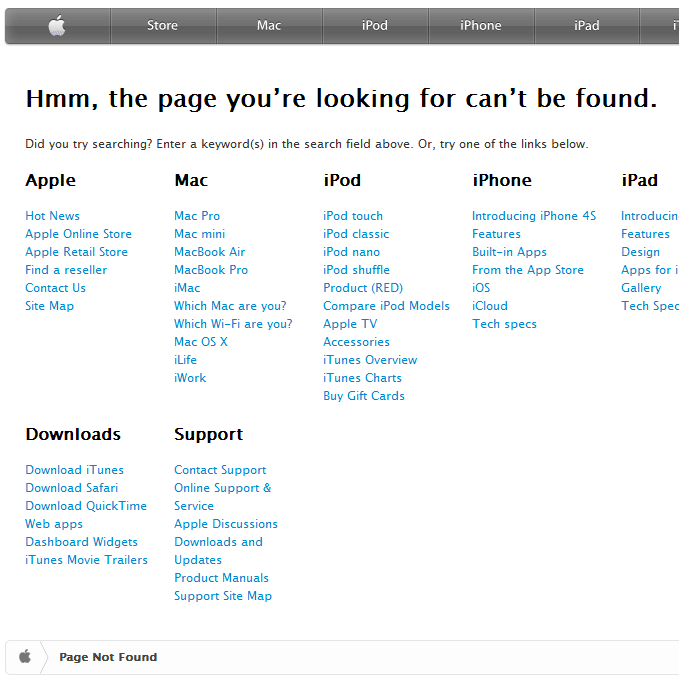Open Introducing iPhone 4S link
Screen dimensions: 679x679
tap(534, 216)
